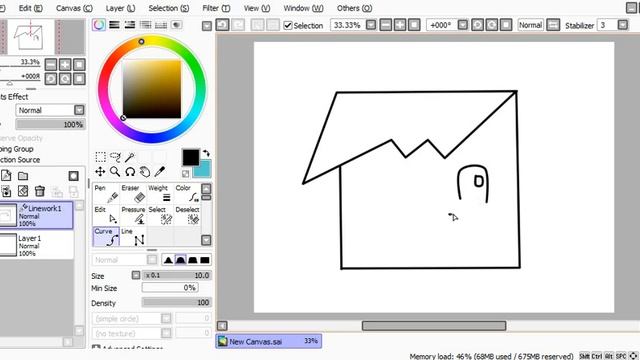
Task: Select the lasso selection tool
Action: [115, 157]
